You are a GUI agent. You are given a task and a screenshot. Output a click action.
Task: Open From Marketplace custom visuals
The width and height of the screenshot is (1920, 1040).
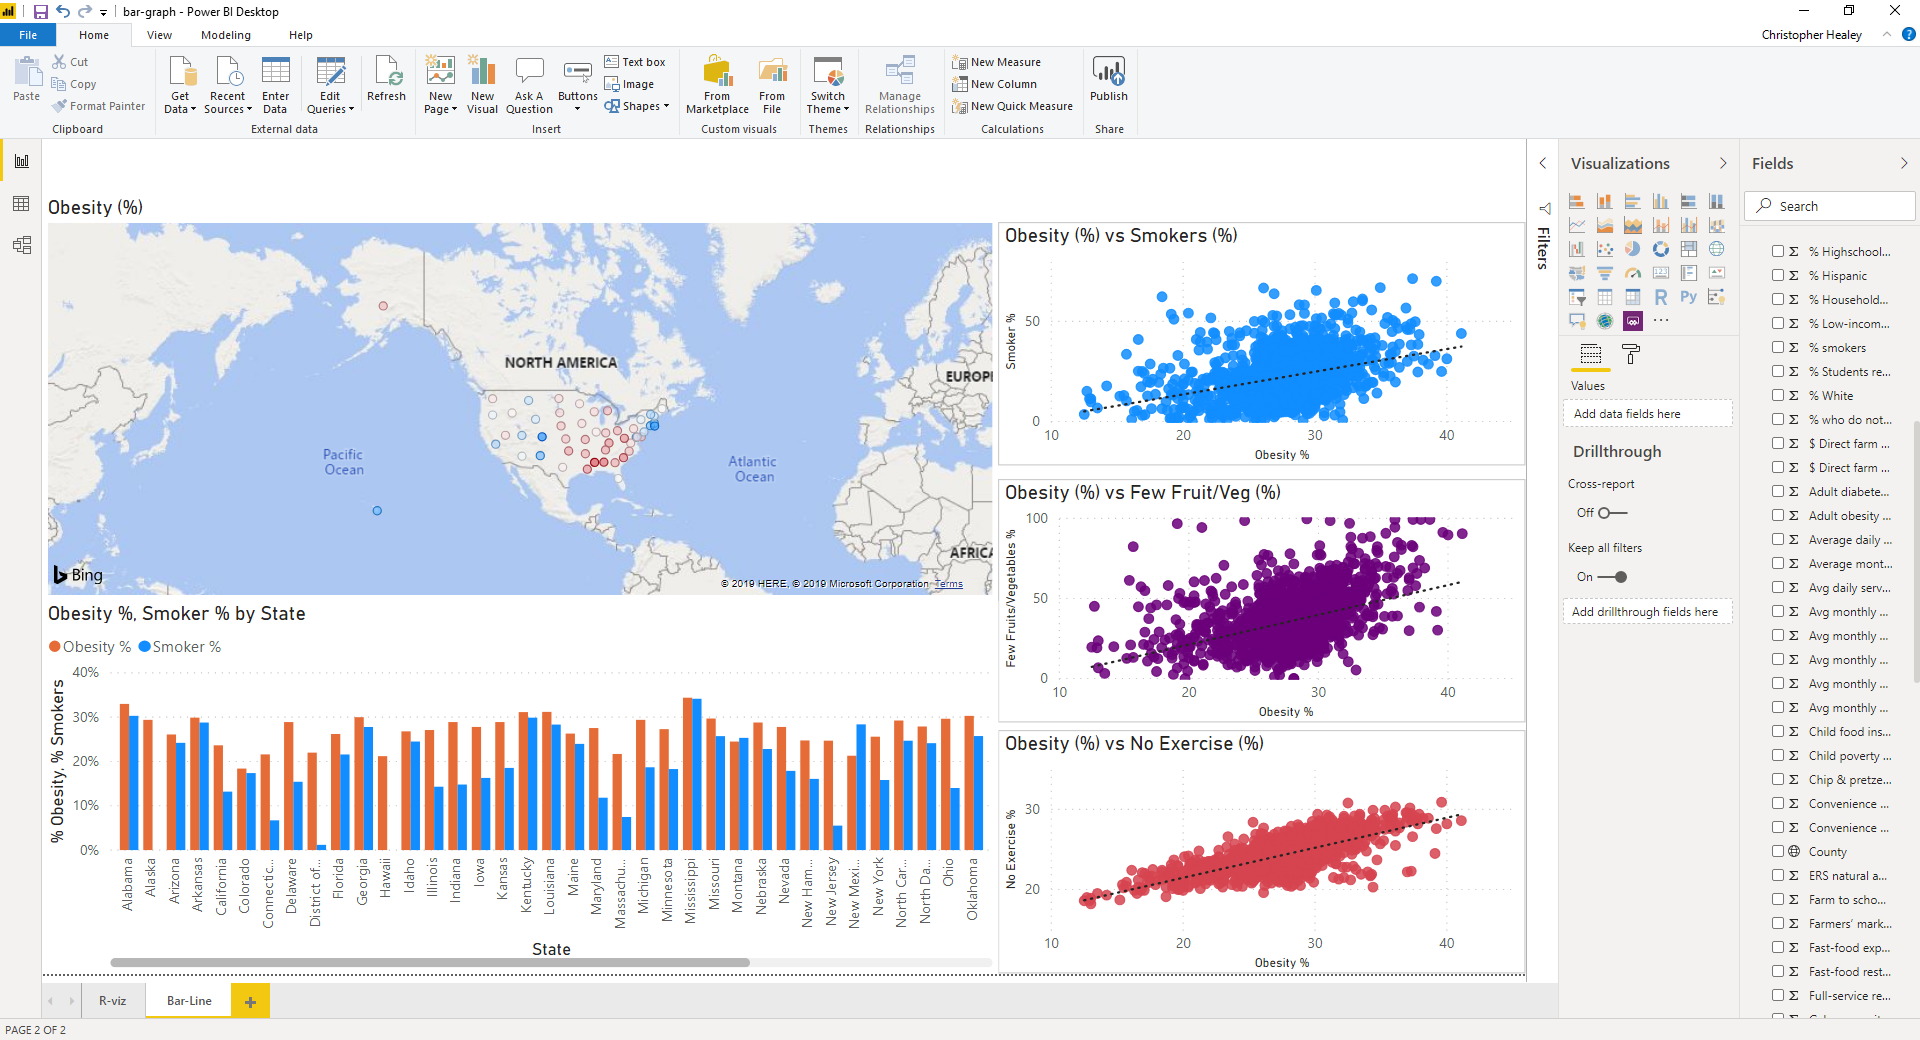coord(717,85)
